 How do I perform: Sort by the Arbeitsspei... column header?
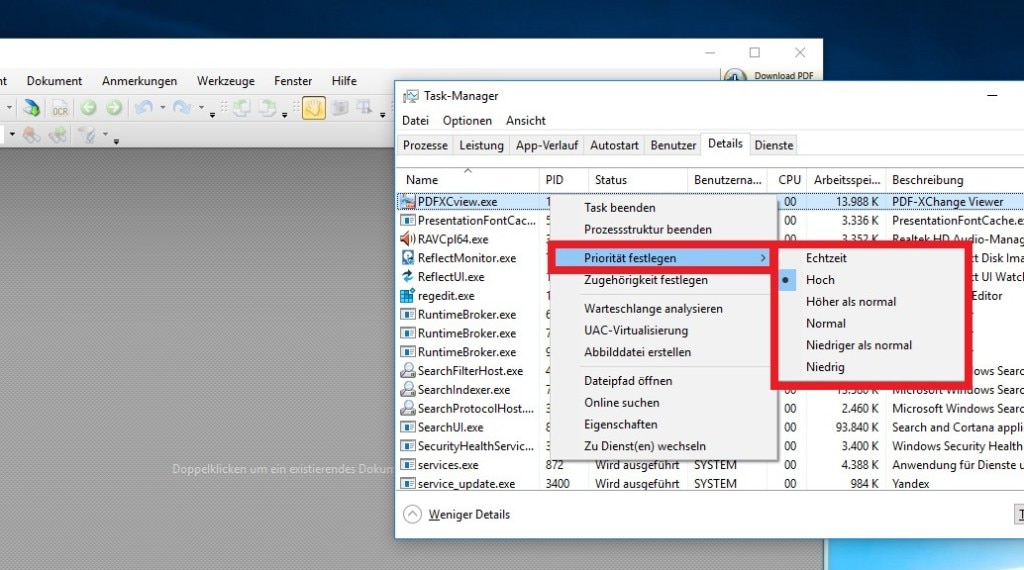point(847,180)
